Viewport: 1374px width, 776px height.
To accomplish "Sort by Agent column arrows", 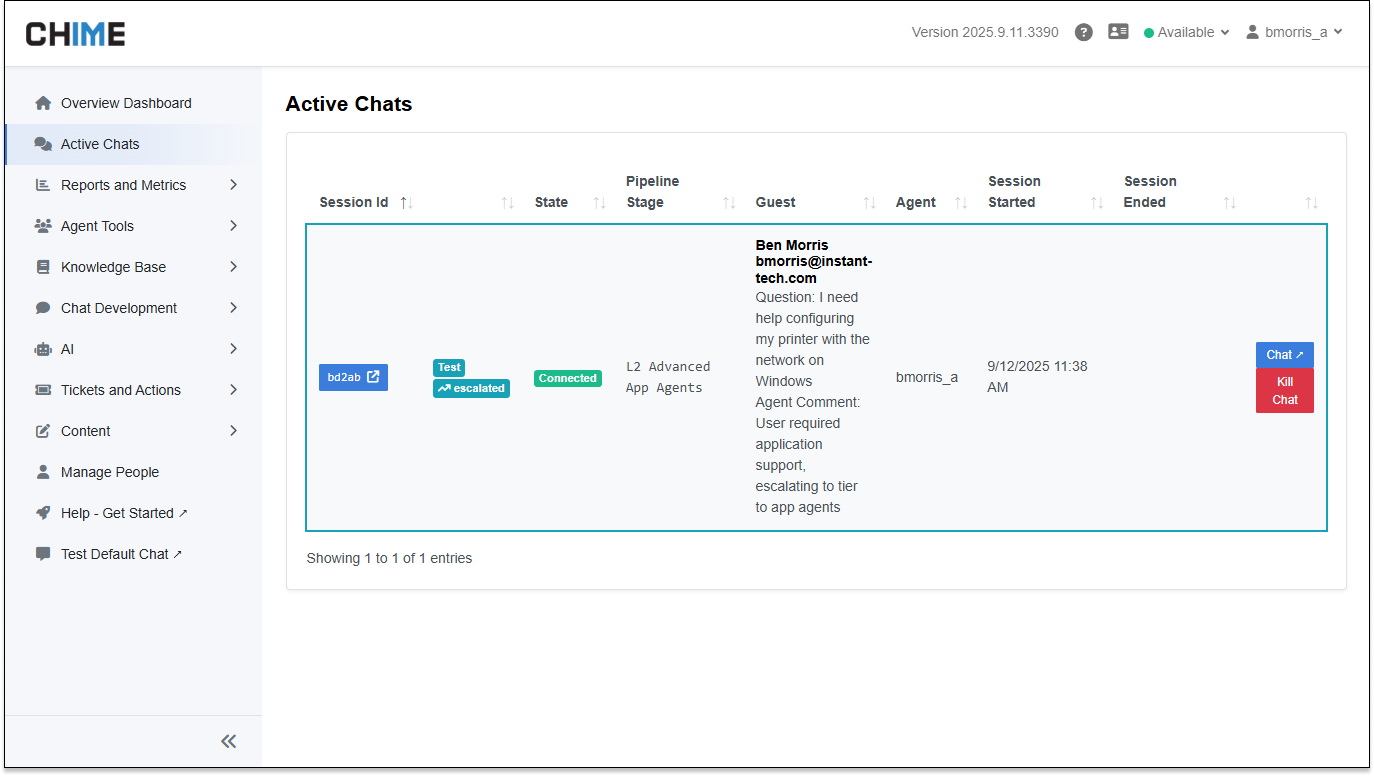I will [962, 203].
